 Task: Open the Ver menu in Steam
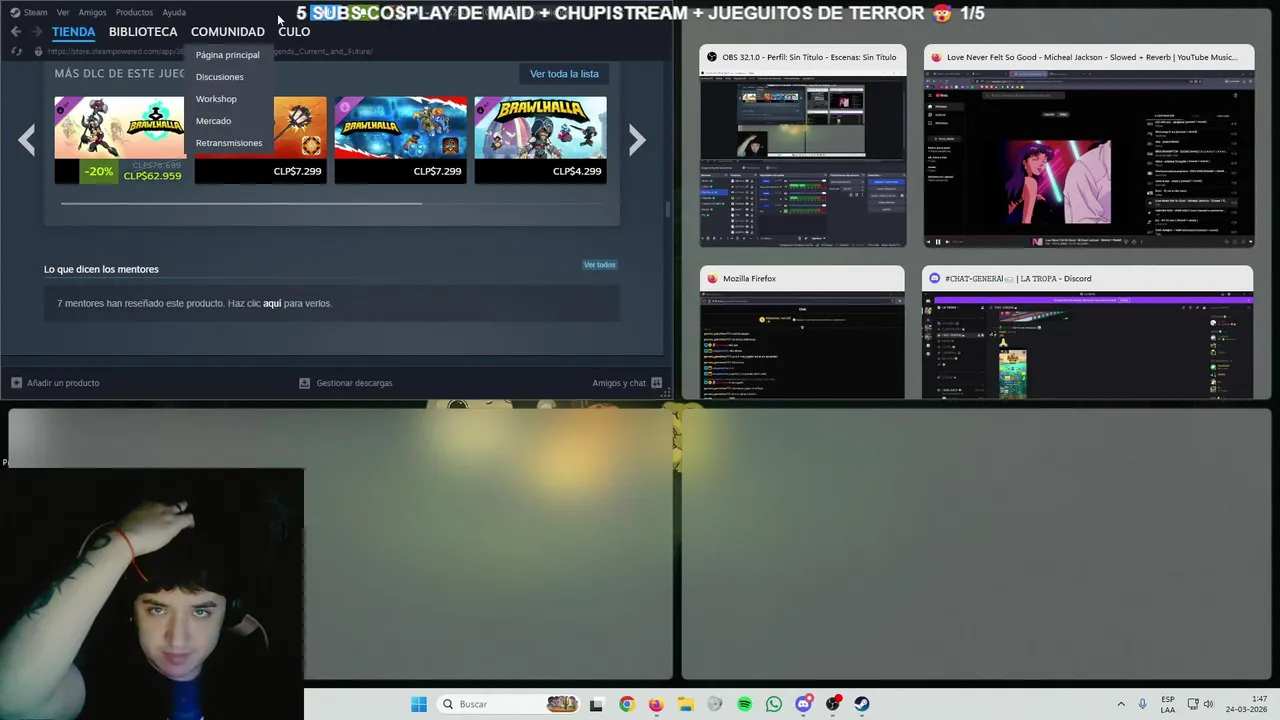pyautogui.click(x=63, y=12)
